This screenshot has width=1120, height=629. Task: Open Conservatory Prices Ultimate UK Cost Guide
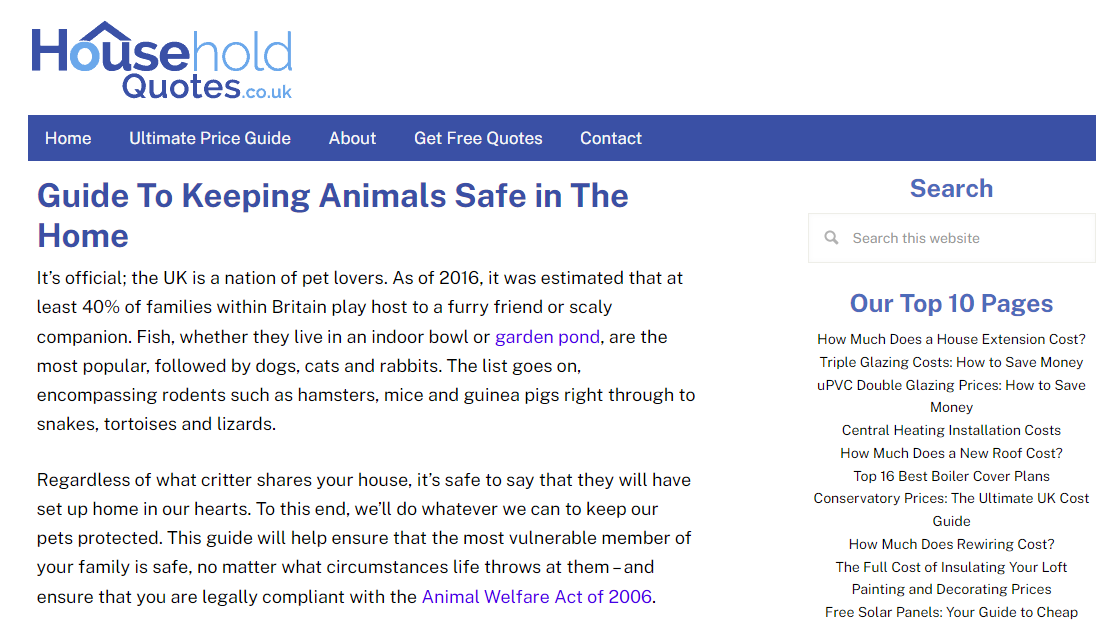(x=951, y=498)
